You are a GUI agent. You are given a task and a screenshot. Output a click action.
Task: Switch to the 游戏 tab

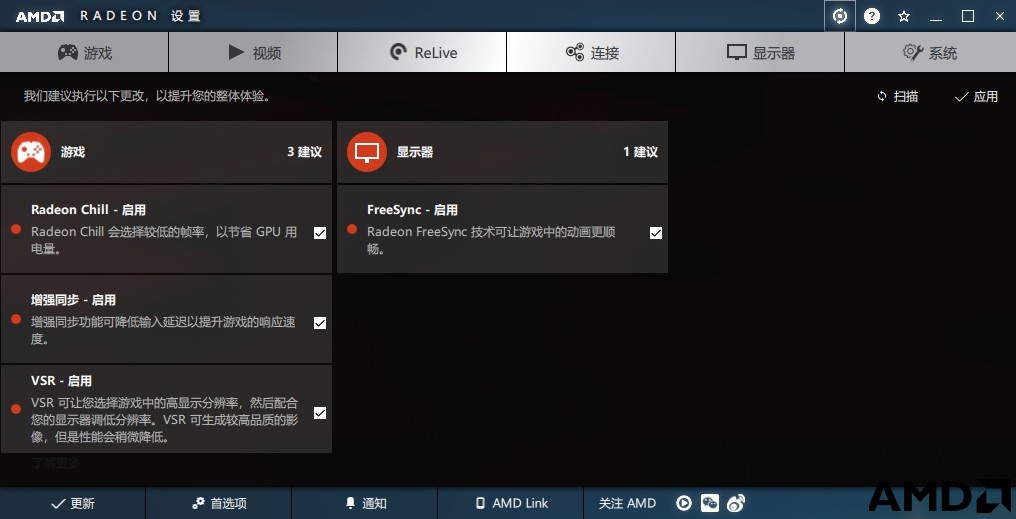point(84,52)
